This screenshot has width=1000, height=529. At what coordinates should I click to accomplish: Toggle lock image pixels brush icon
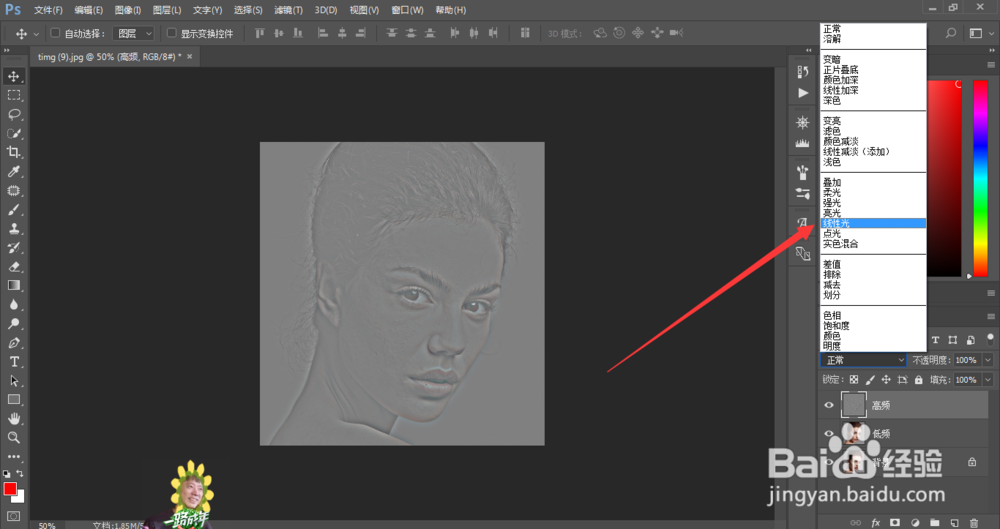point(870,380)
